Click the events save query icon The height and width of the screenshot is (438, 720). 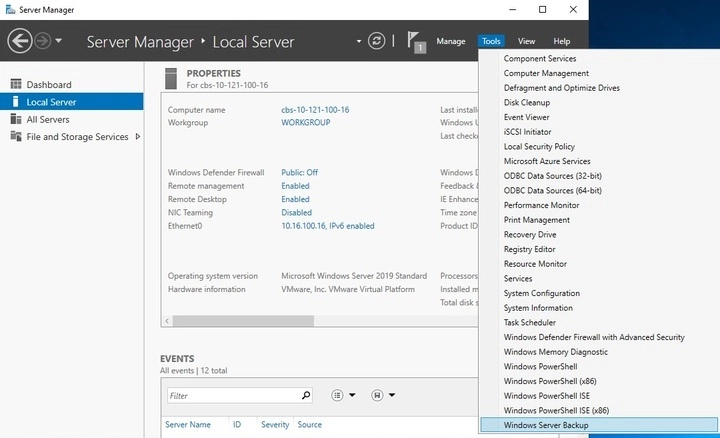tap(377, 395)
